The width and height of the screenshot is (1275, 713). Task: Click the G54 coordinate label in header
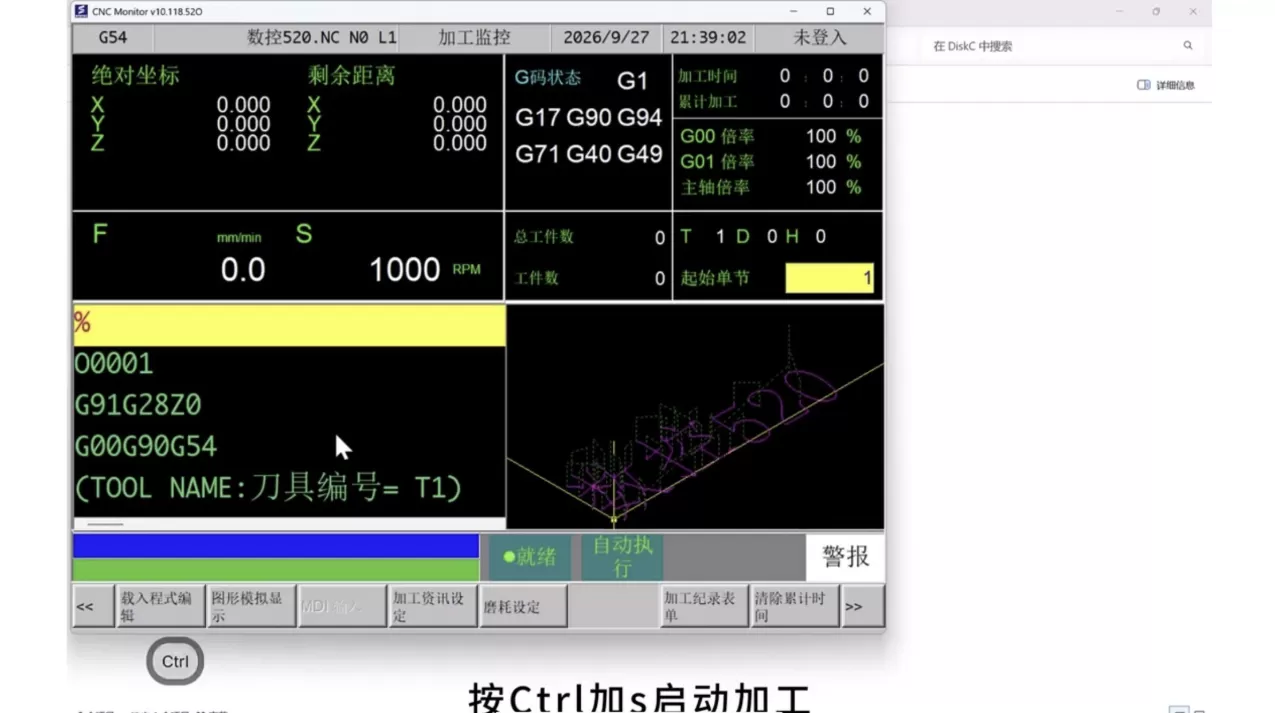113,37
